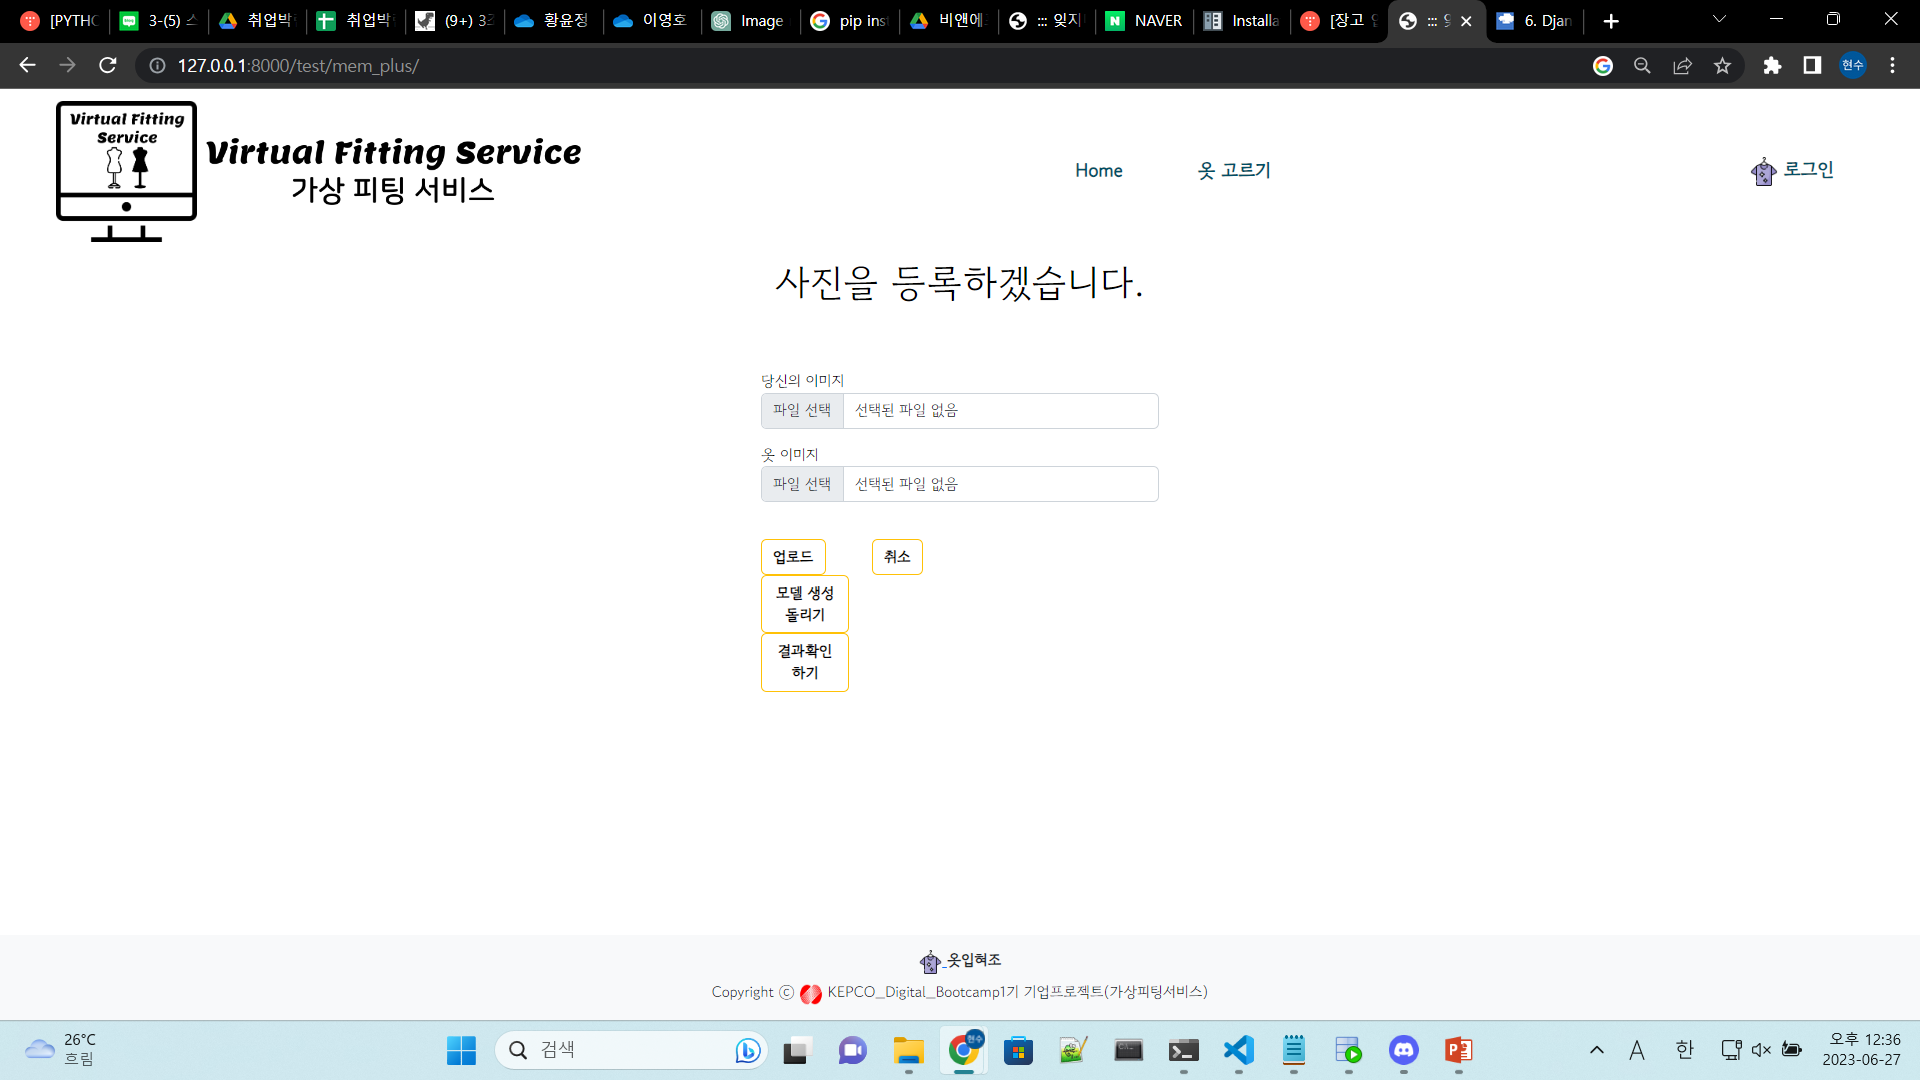Expand the system tray hidden icons arrow

pyautogui.click(x=1596, y=1050)
